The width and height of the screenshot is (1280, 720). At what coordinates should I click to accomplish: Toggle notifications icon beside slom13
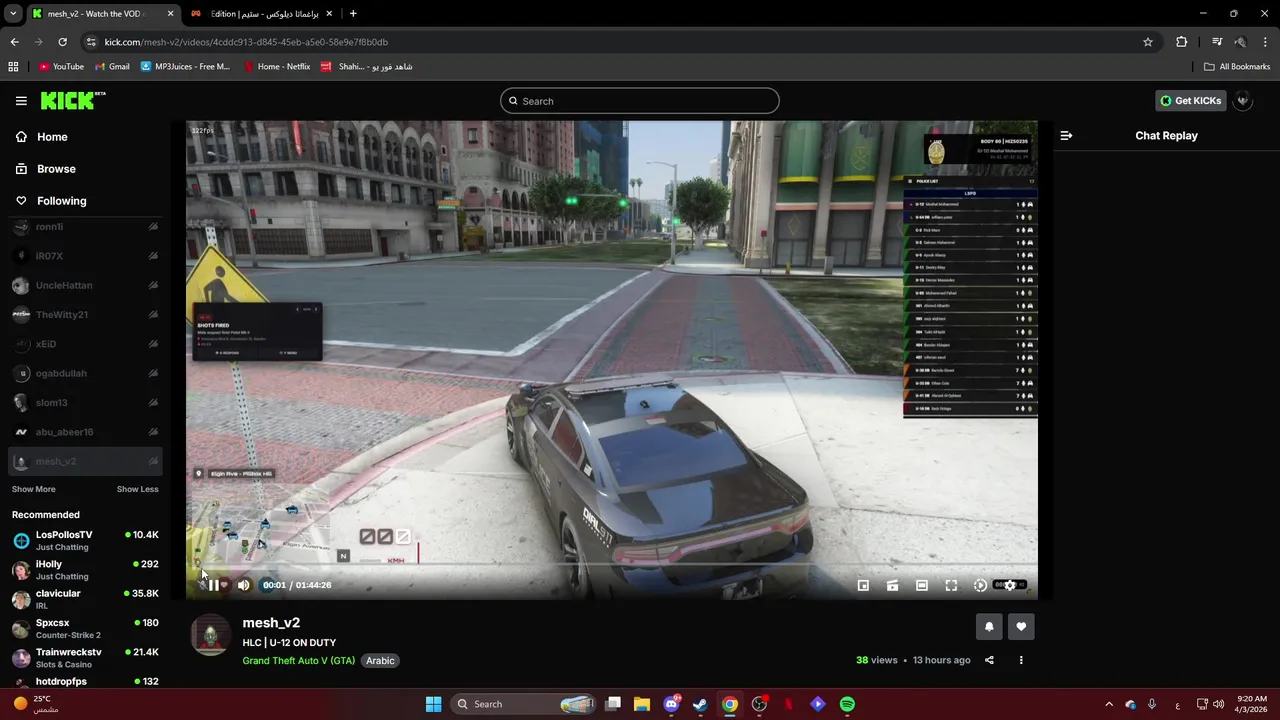153,403
